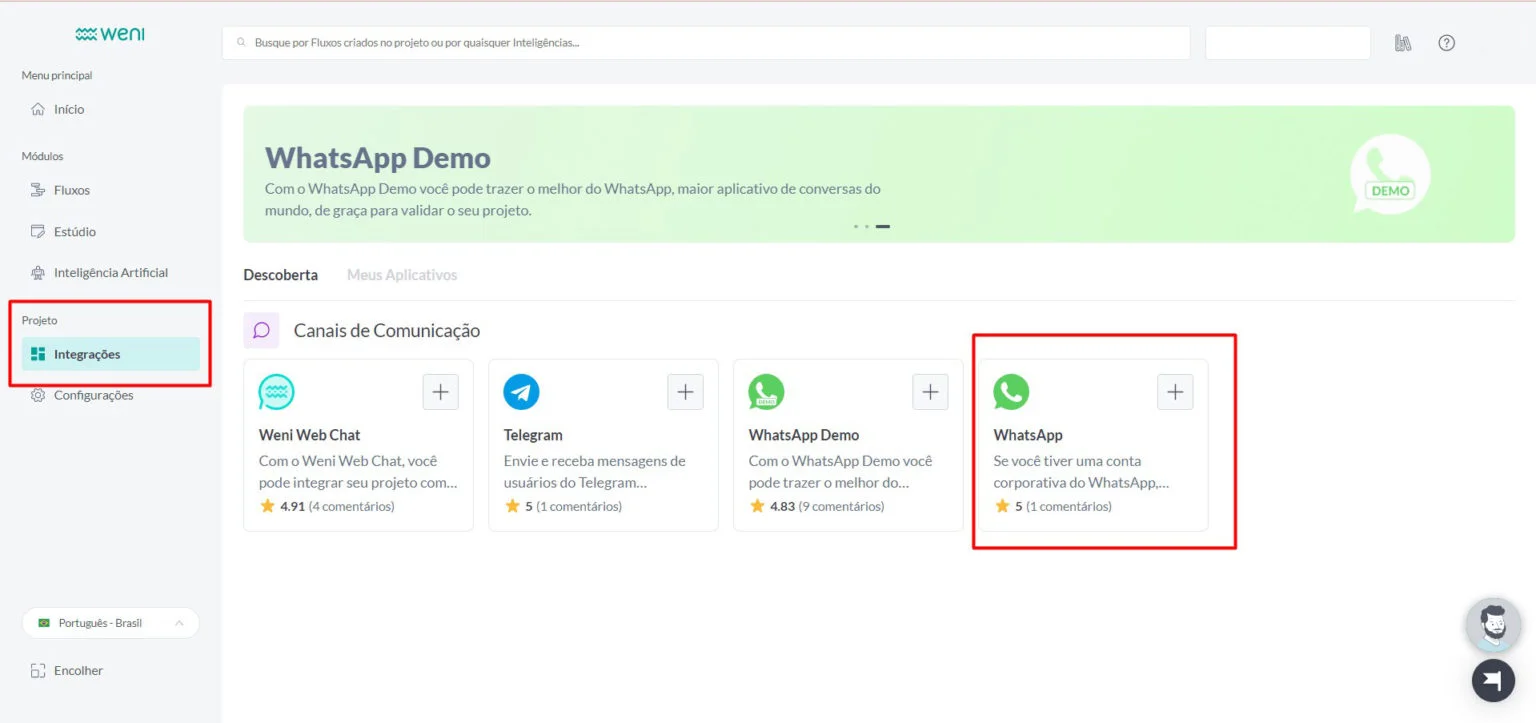
Task: Click the home icon beside Início
Action: 38,109
